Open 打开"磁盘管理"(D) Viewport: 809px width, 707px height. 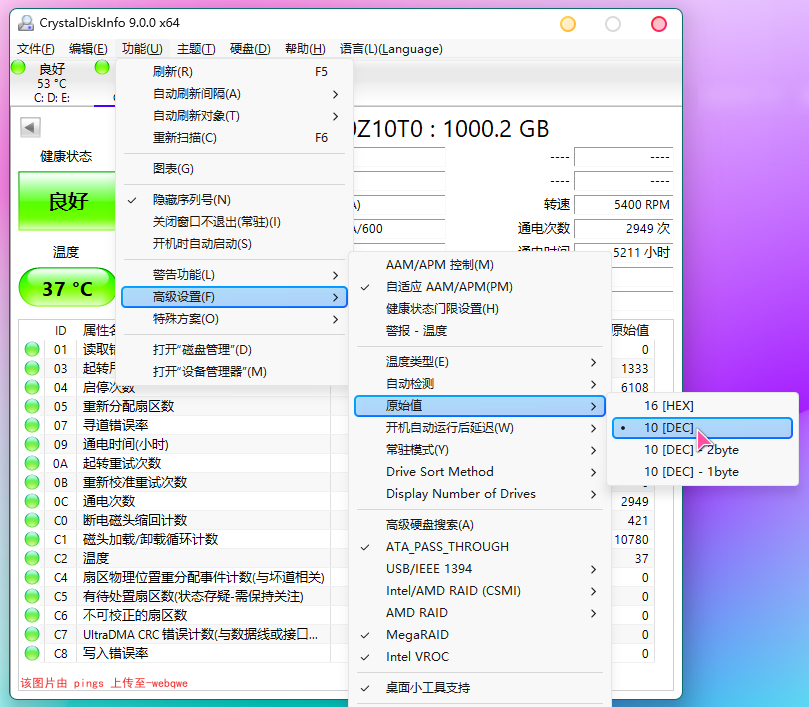click(234, 350)
